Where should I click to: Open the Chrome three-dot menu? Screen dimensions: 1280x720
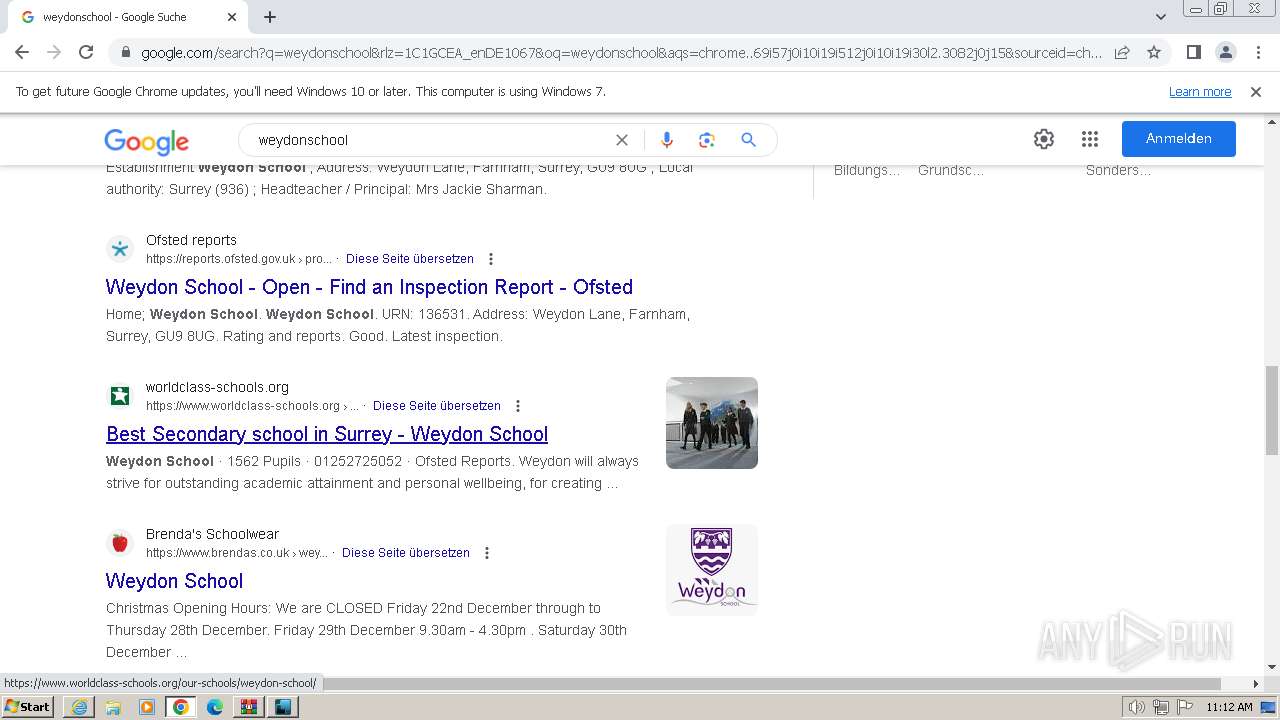(x=1258, y=52)
